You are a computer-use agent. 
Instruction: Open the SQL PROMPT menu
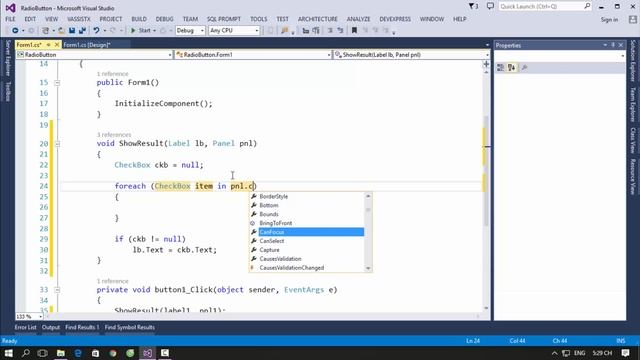[224, 19]
